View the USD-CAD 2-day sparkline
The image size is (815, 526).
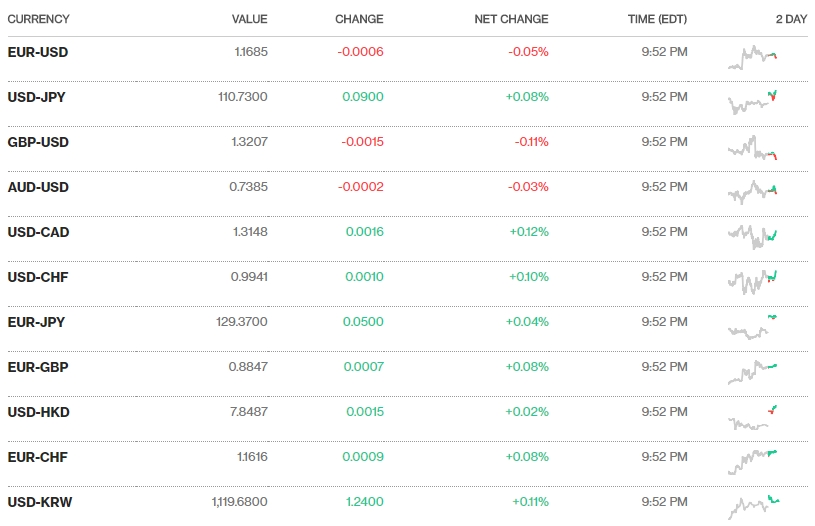[753, 237]
